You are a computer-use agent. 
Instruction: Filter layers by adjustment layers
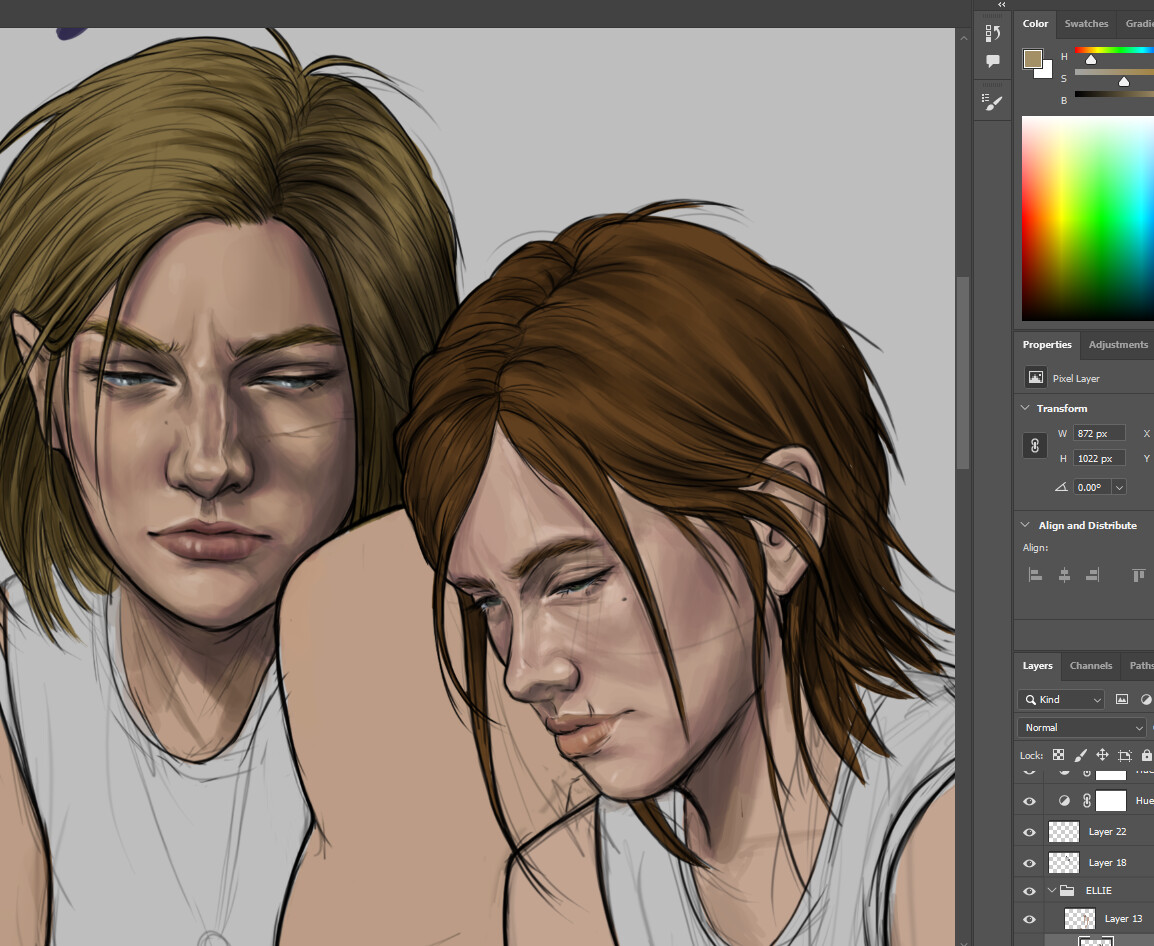coord(1146,699)
